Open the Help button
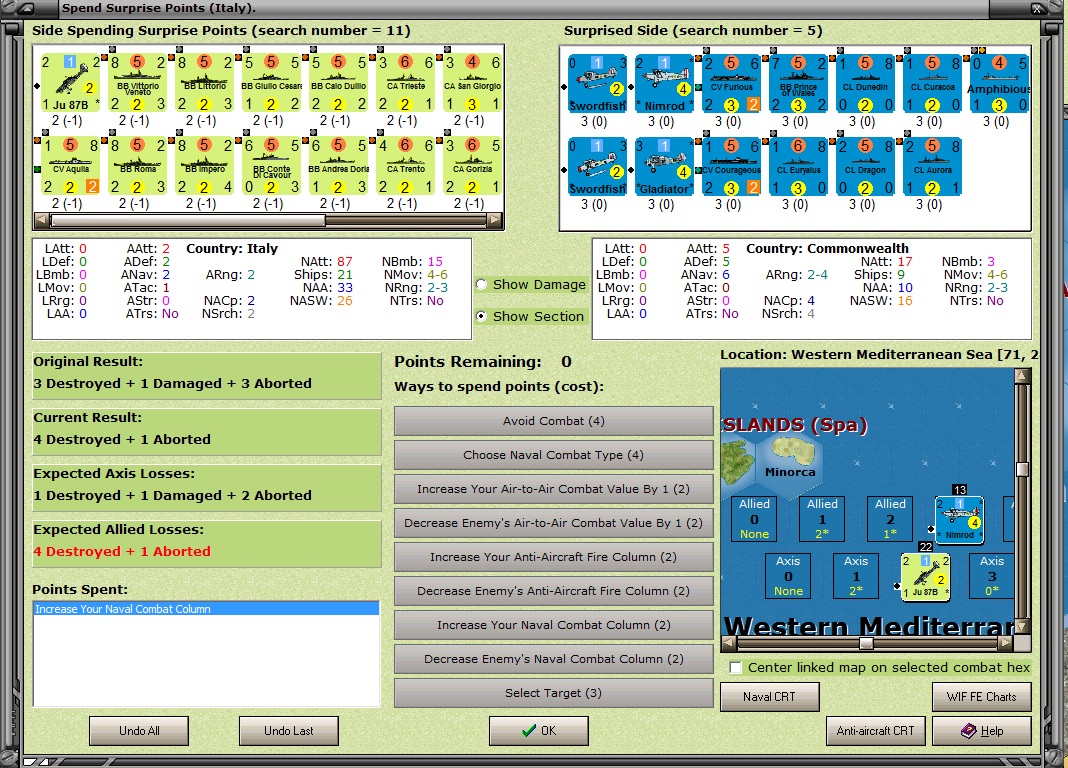Screen dimensions: 1068x768 (x=981, y=731)
